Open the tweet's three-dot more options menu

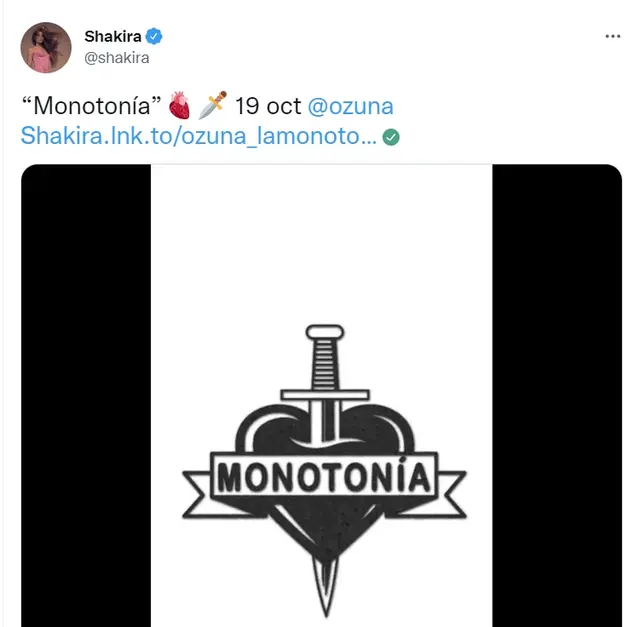coord(613,37)
